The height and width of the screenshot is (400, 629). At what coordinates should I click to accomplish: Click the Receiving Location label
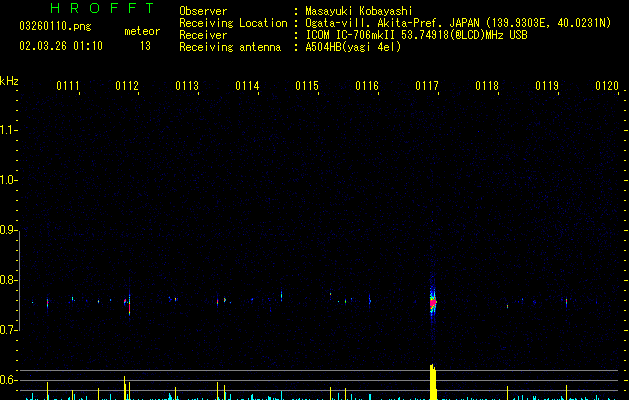point(233,23)
